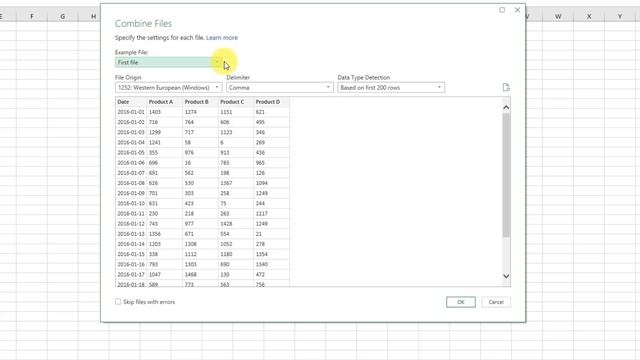Open the File Origin dropdown
The height and width of the screenshot is (360, 640).
[169, 88]
